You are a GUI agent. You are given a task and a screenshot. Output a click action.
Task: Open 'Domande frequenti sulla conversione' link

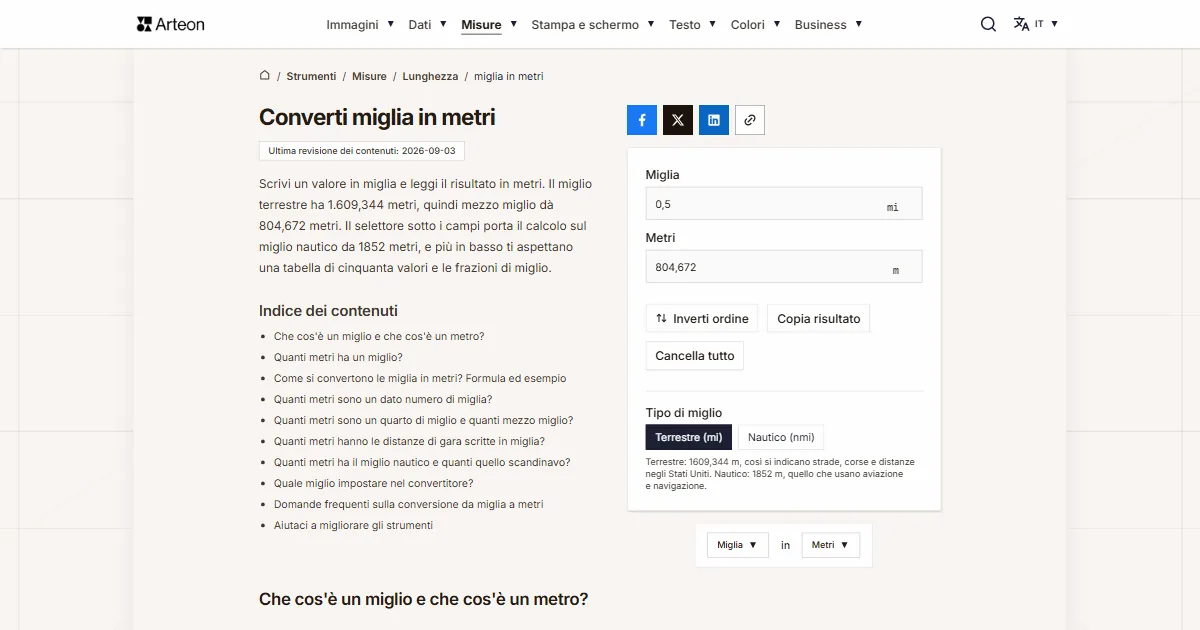[x=409, y=504]
